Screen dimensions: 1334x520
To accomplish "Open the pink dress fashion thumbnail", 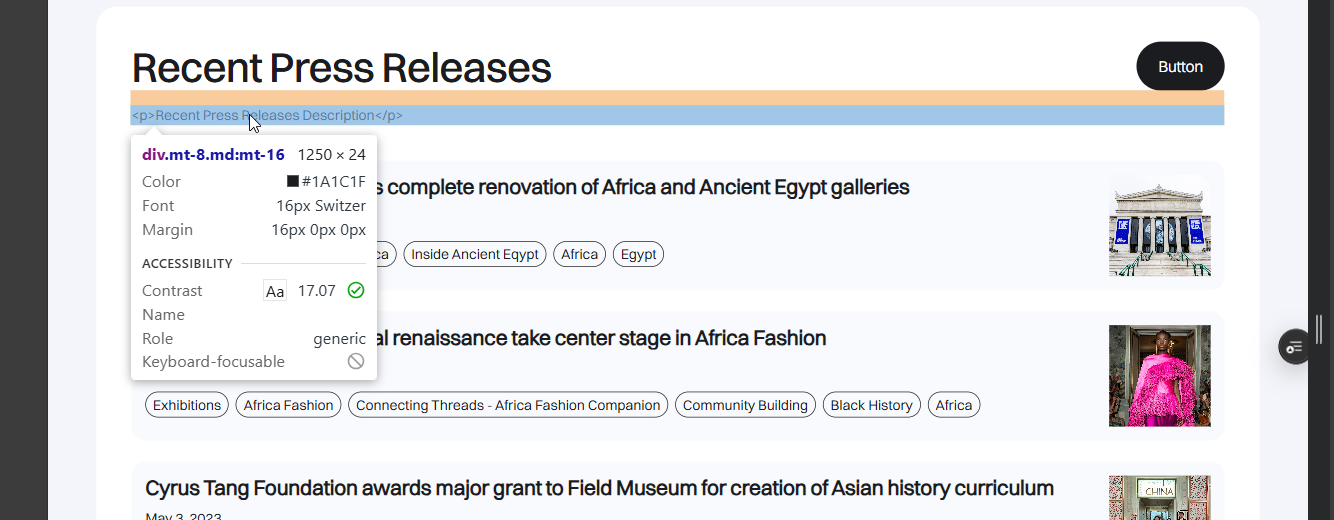I will 1159,376.
